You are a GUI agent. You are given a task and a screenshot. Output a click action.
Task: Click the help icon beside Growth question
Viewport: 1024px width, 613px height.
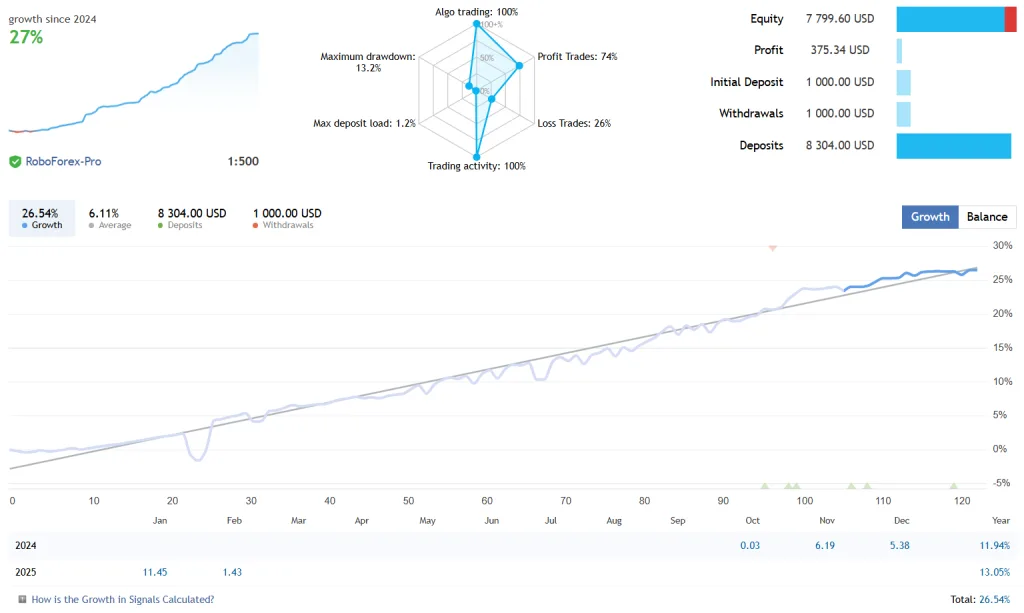point(21,600)
